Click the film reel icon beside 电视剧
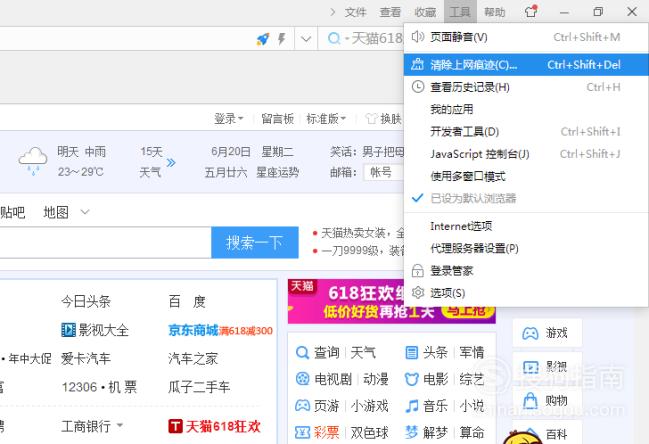Image resolution: width=649 pixels, height=444 pixels. click(303, 379)
